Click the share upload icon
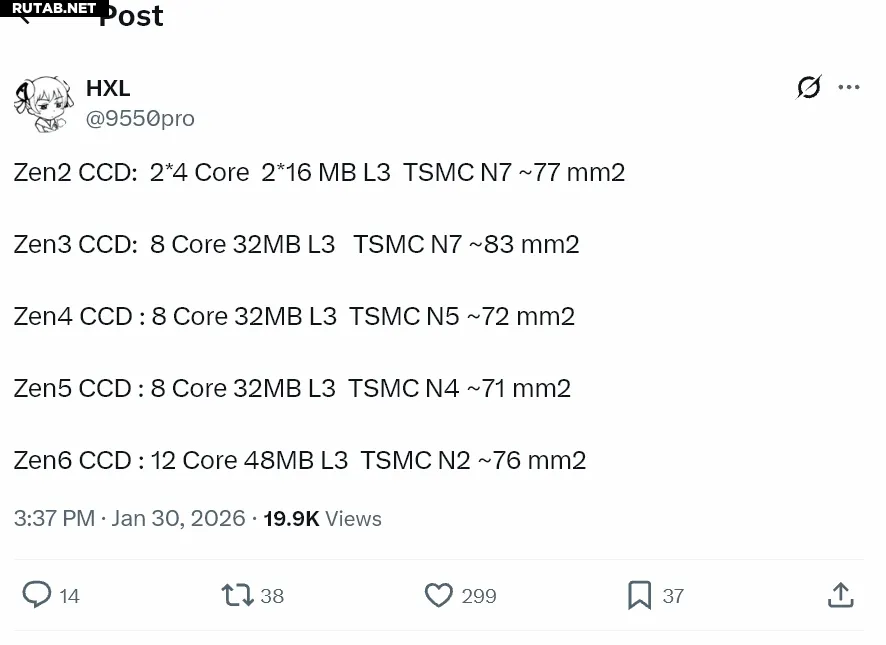The image size is (886, 645). pos(840,595)
